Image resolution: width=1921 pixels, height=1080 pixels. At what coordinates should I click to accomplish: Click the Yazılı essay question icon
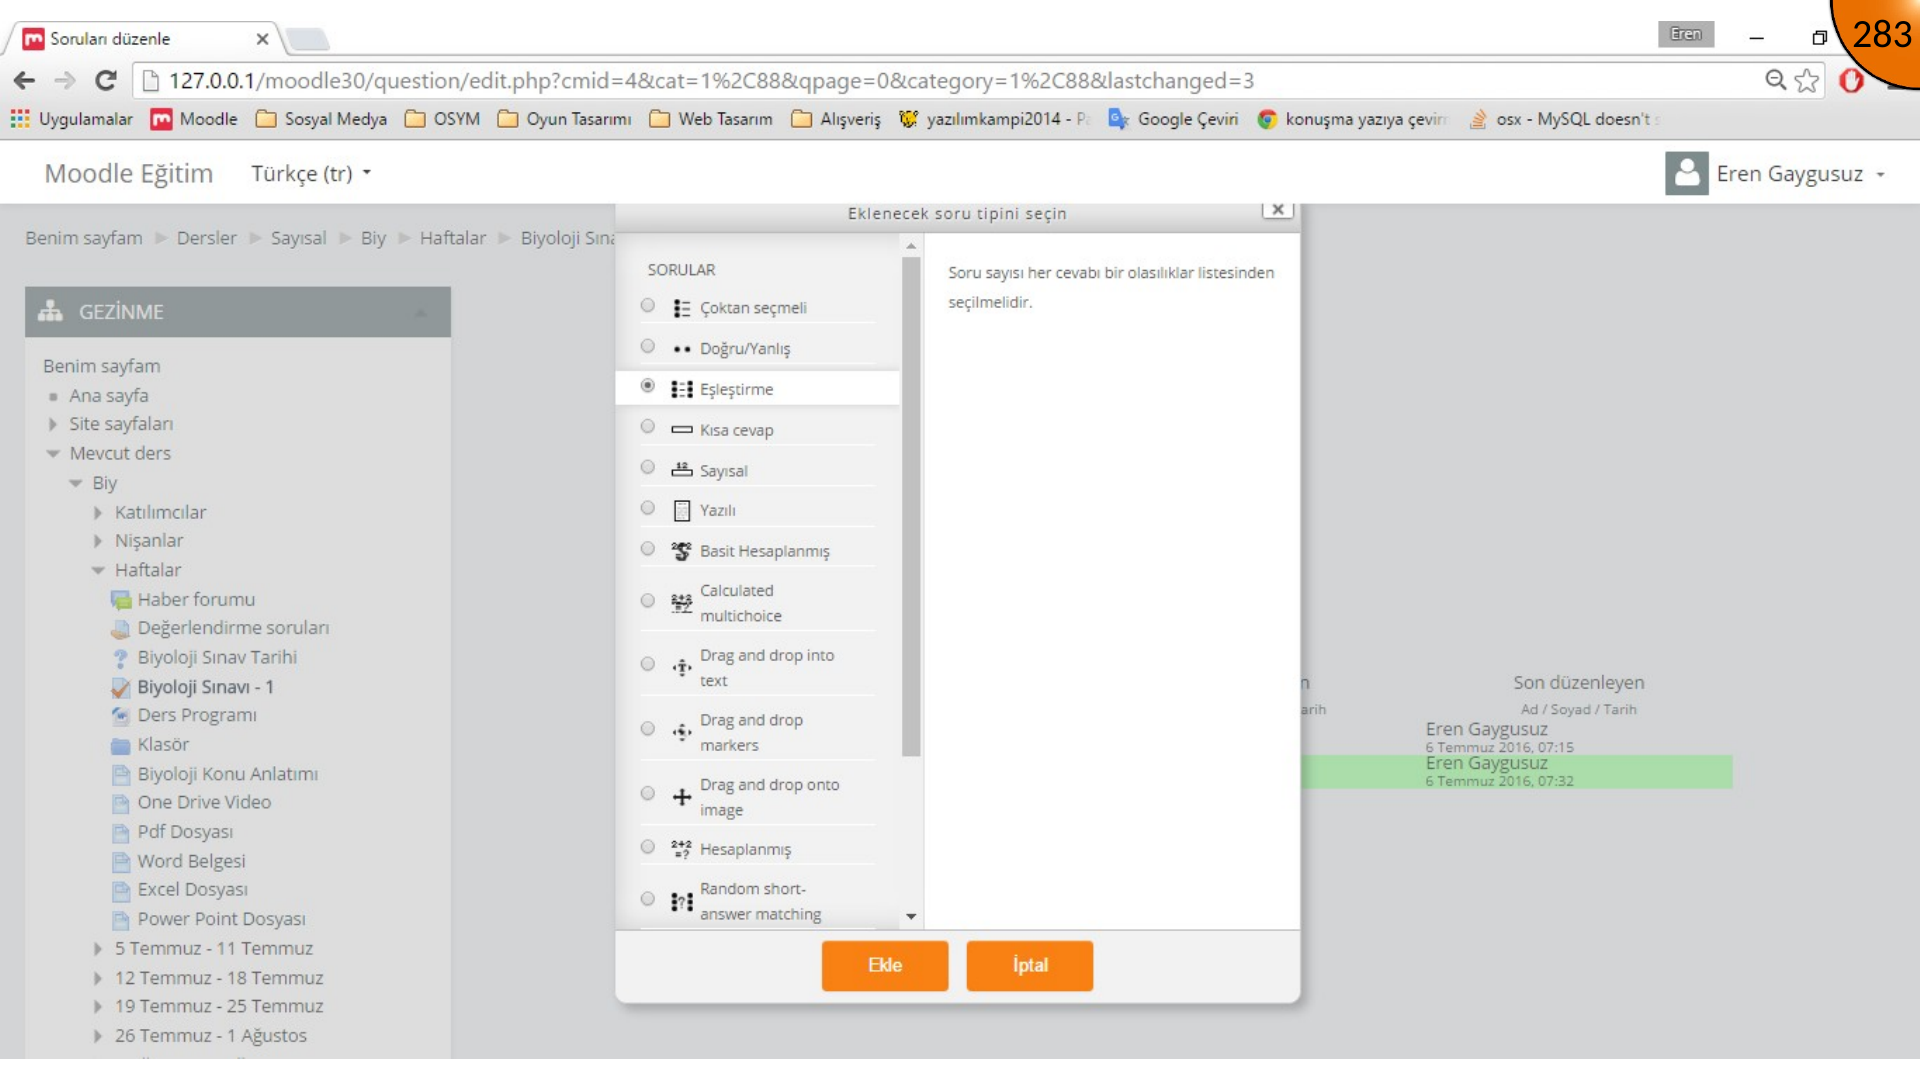pyautogui.click(x=681, y=511)
